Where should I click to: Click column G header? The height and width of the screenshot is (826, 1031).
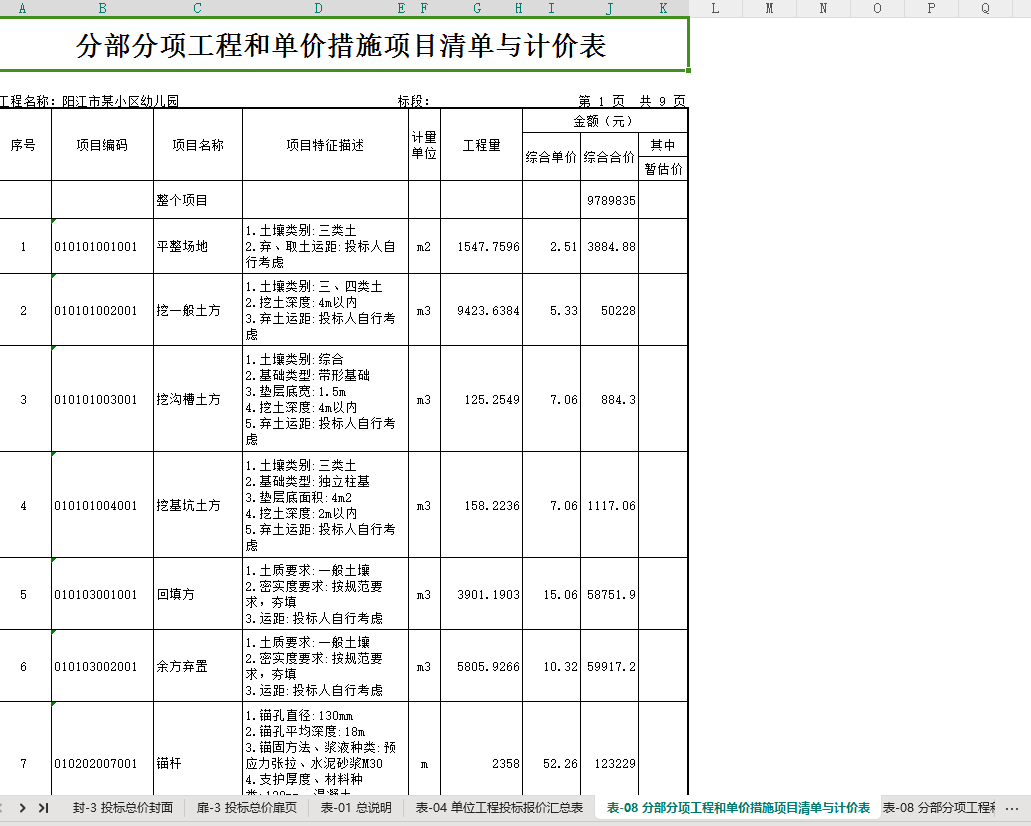477,9
